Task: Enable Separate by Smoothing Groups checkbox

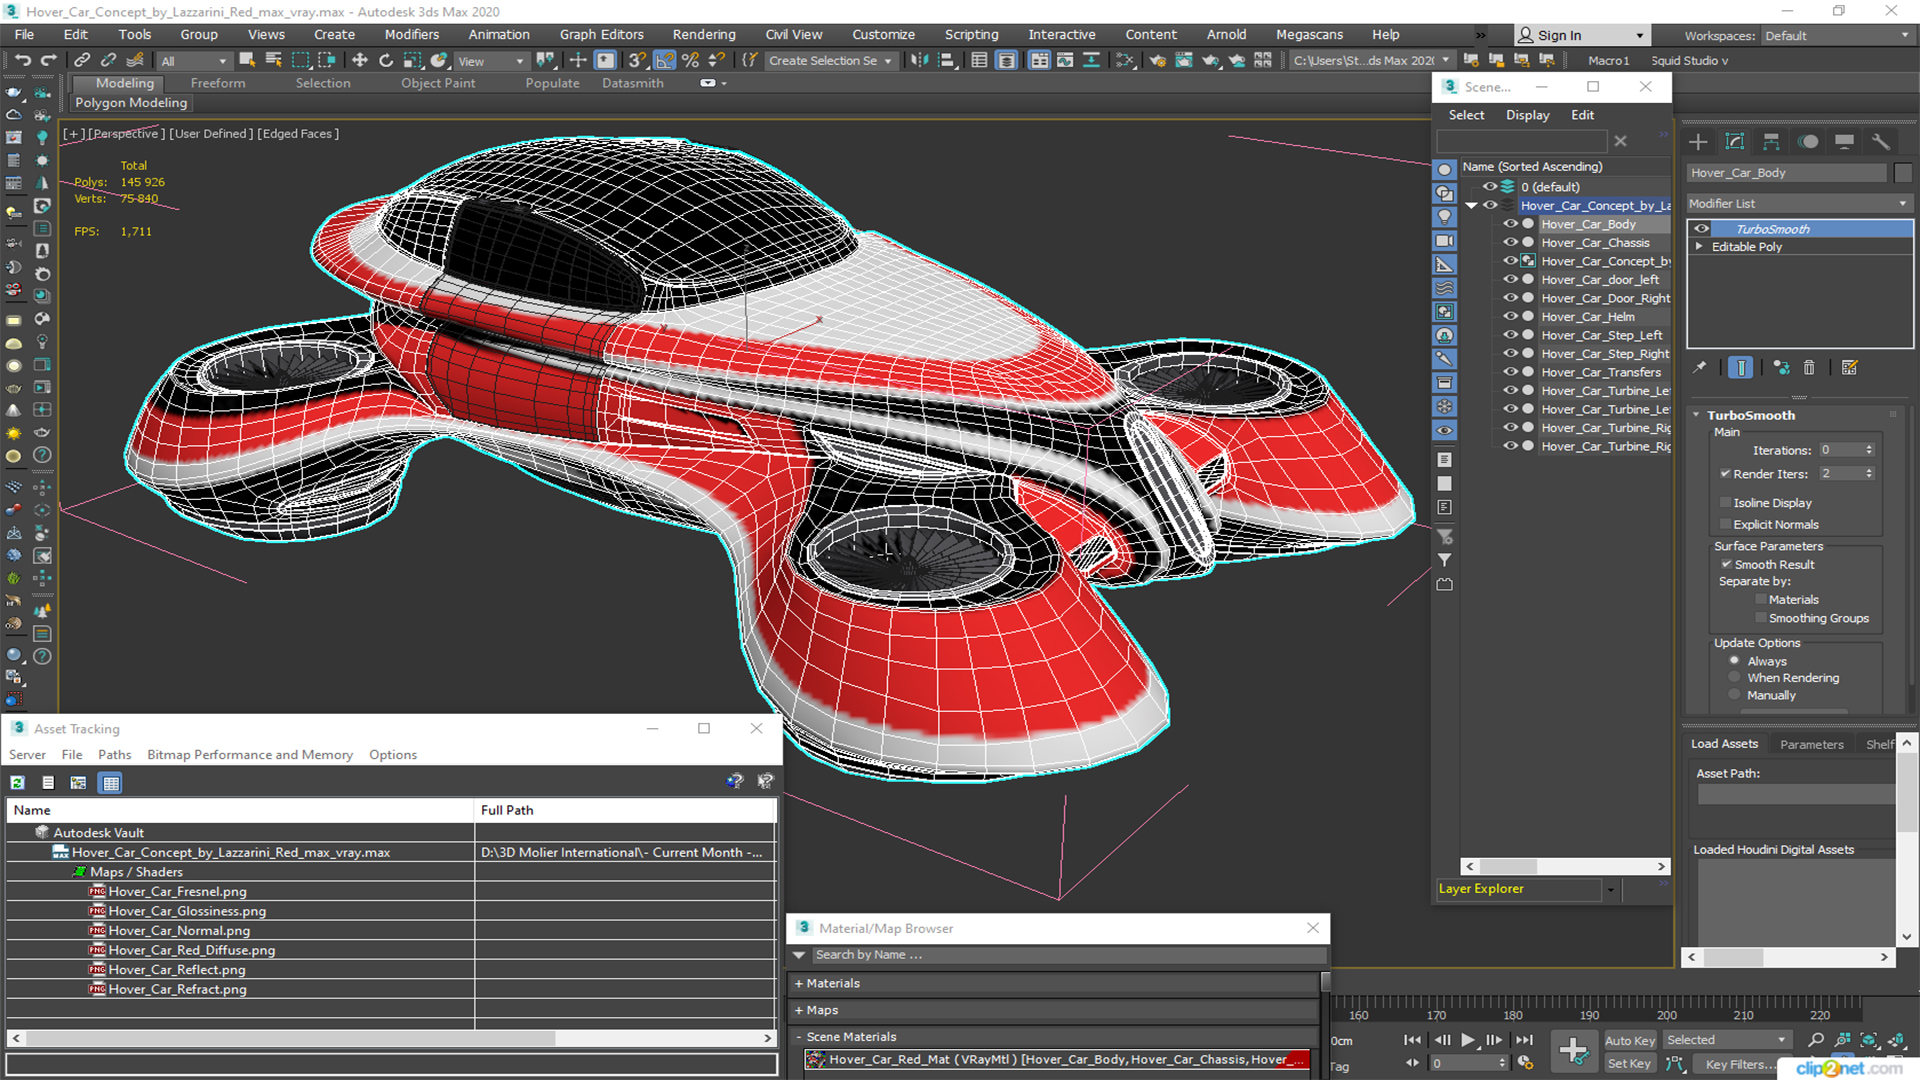Action: pyautogui.click(x=1761, y=619)
